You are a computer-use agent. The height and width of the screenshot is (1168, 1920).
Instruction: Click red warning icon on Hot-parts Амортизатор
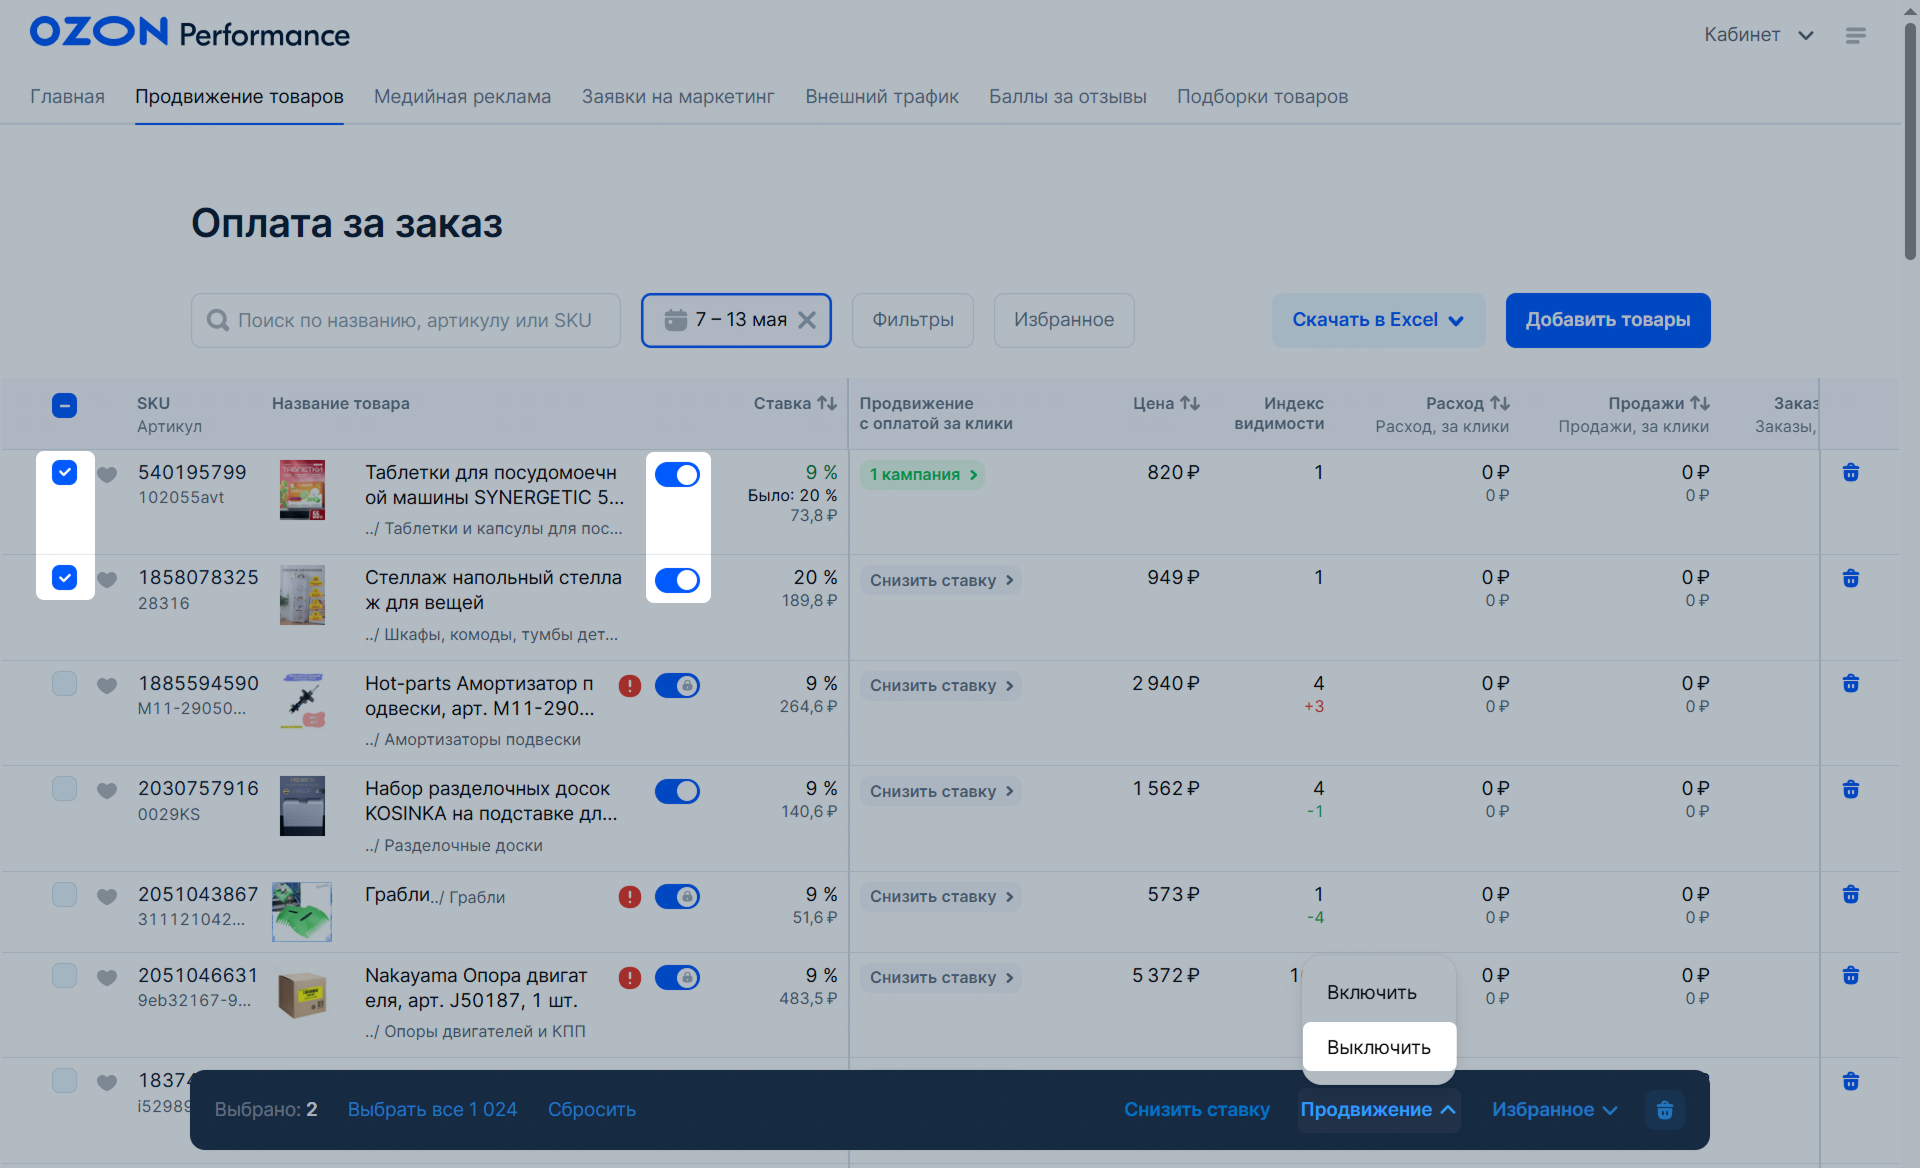tap(629, 686)
